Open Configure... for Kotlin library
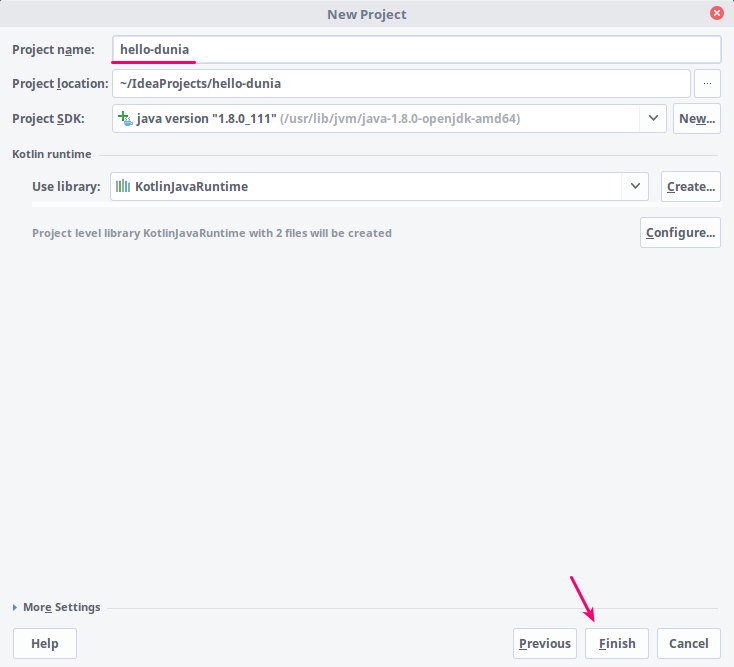This screenshot has width=734, height=667. tap(680, 233)
